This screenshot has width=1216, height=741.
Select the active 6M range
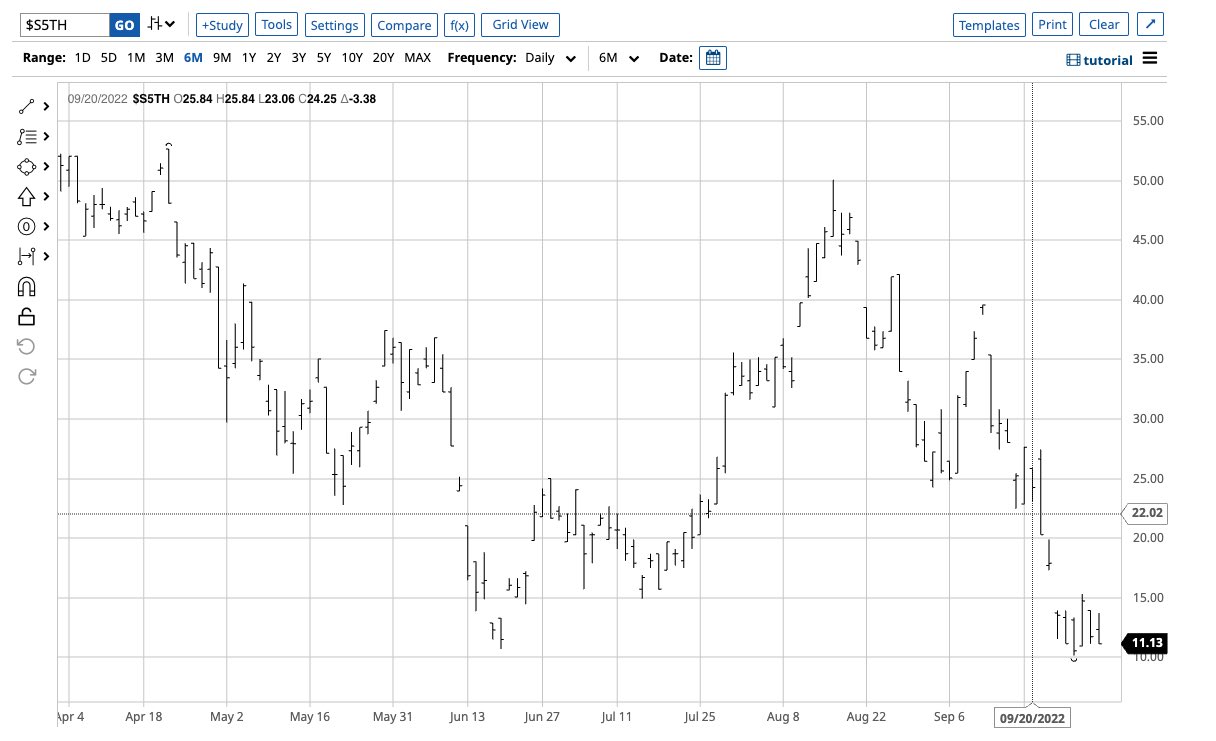193,58
